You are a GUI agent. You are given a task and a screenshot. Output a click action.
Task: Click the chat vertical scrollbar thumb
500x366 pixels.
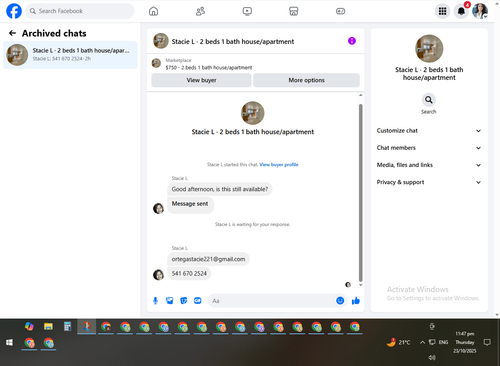pos(360,193)
